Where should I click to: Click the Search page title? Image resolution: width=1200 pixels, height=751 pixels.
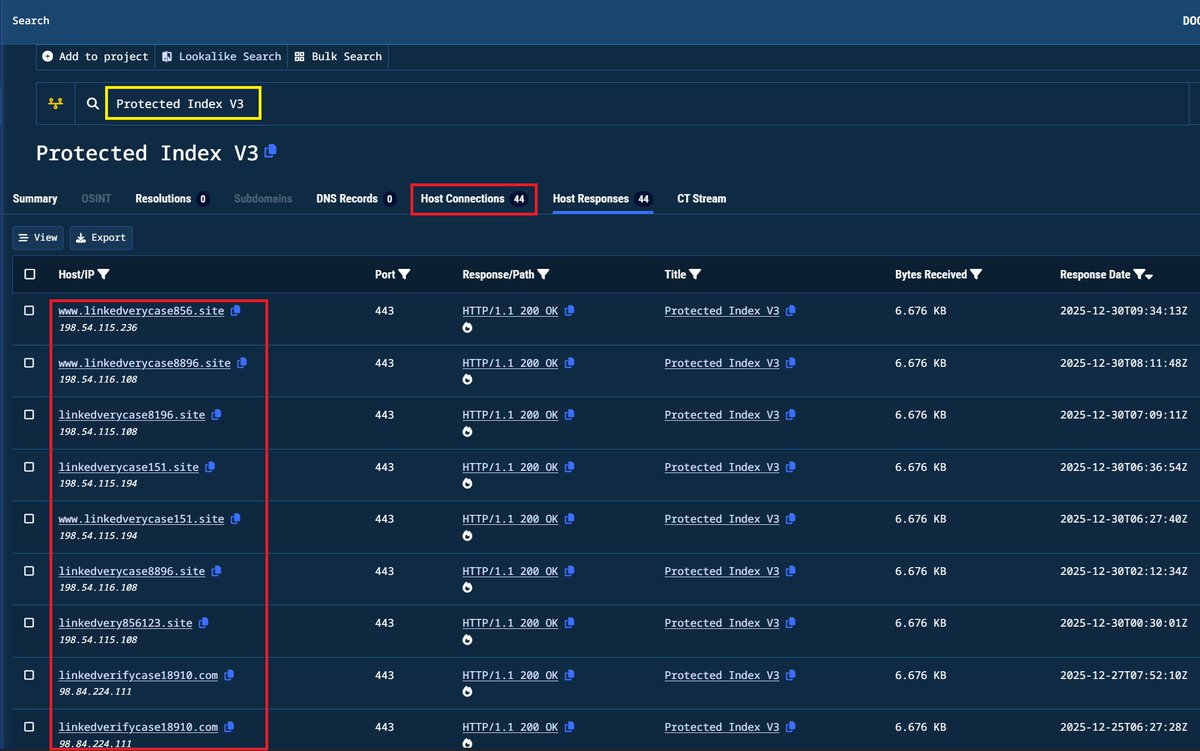coord(31,20)
